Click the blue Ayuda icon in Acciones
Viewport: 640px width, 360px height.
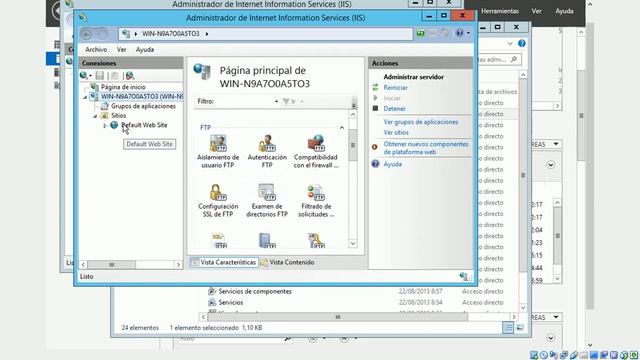tap(375, 164)
